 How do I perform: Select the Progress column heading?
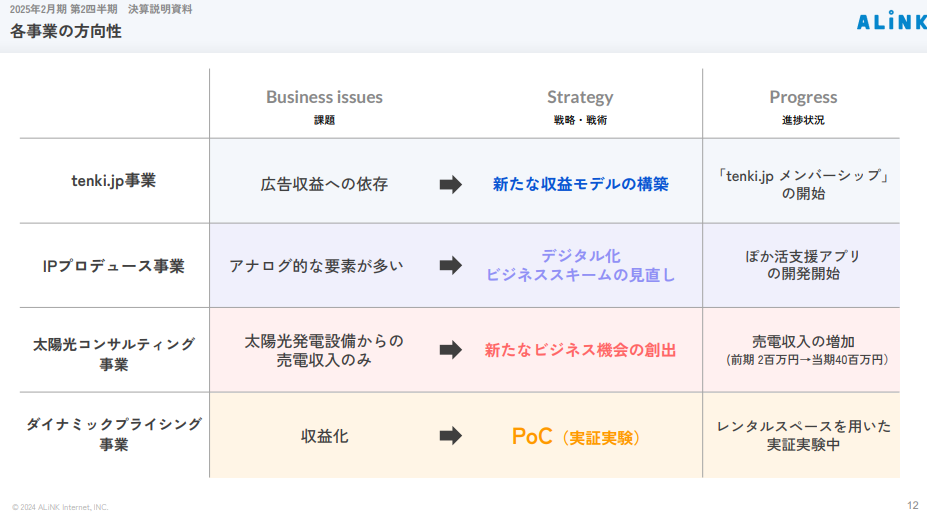[x=803, y=97]
